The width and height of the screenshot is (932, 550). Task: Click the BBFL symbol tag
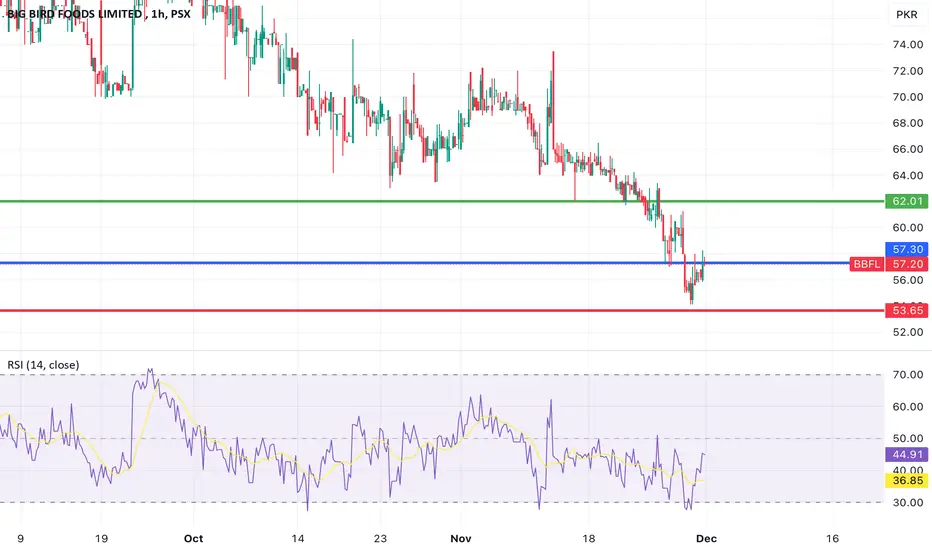[867, 263]
